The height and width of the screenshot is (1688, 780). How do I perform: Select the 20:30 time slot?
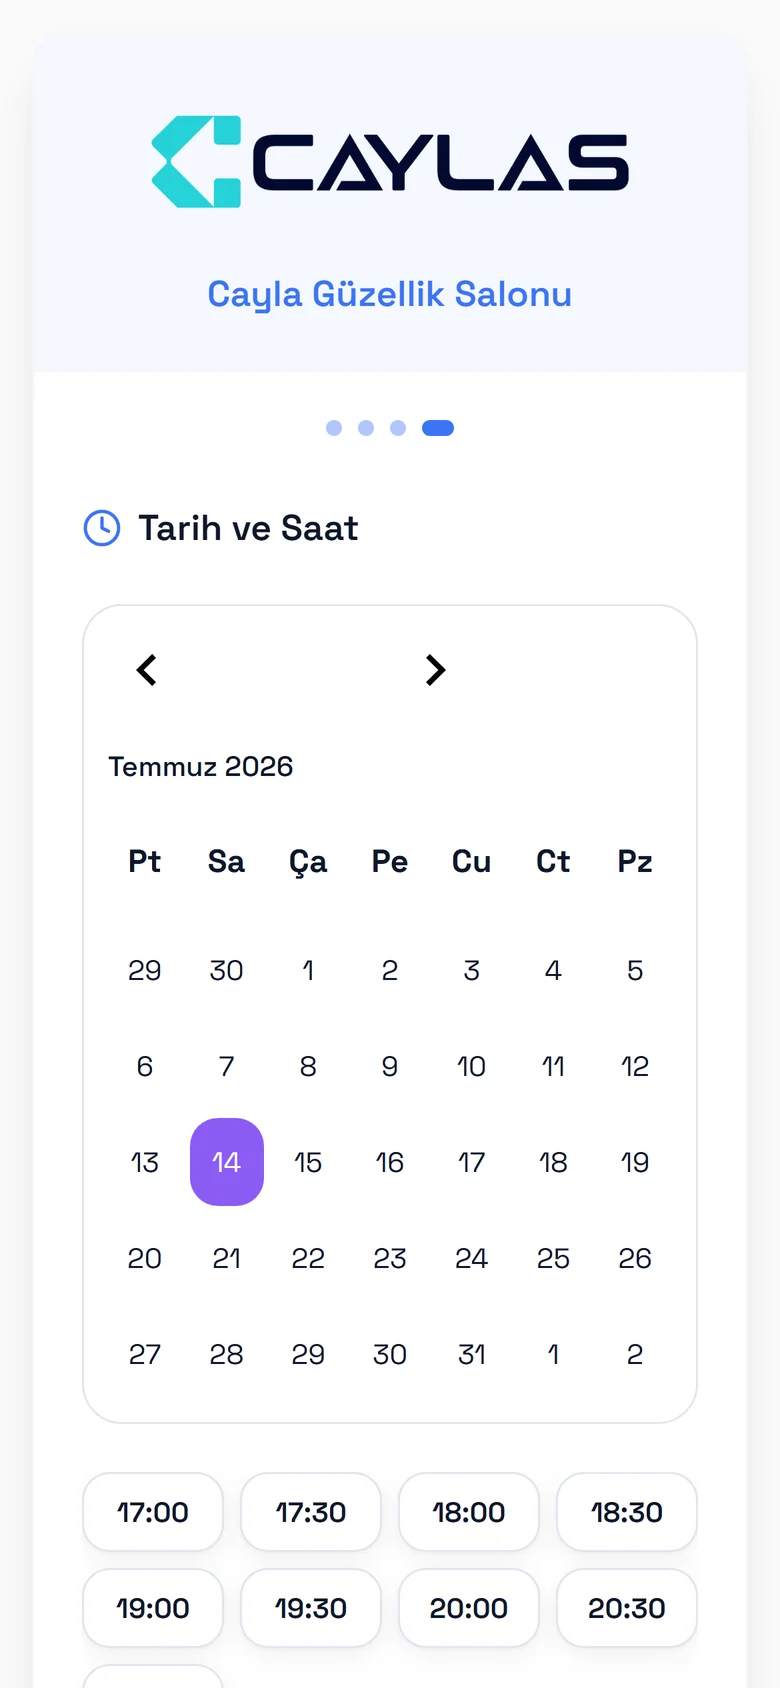coord(627,1608)
